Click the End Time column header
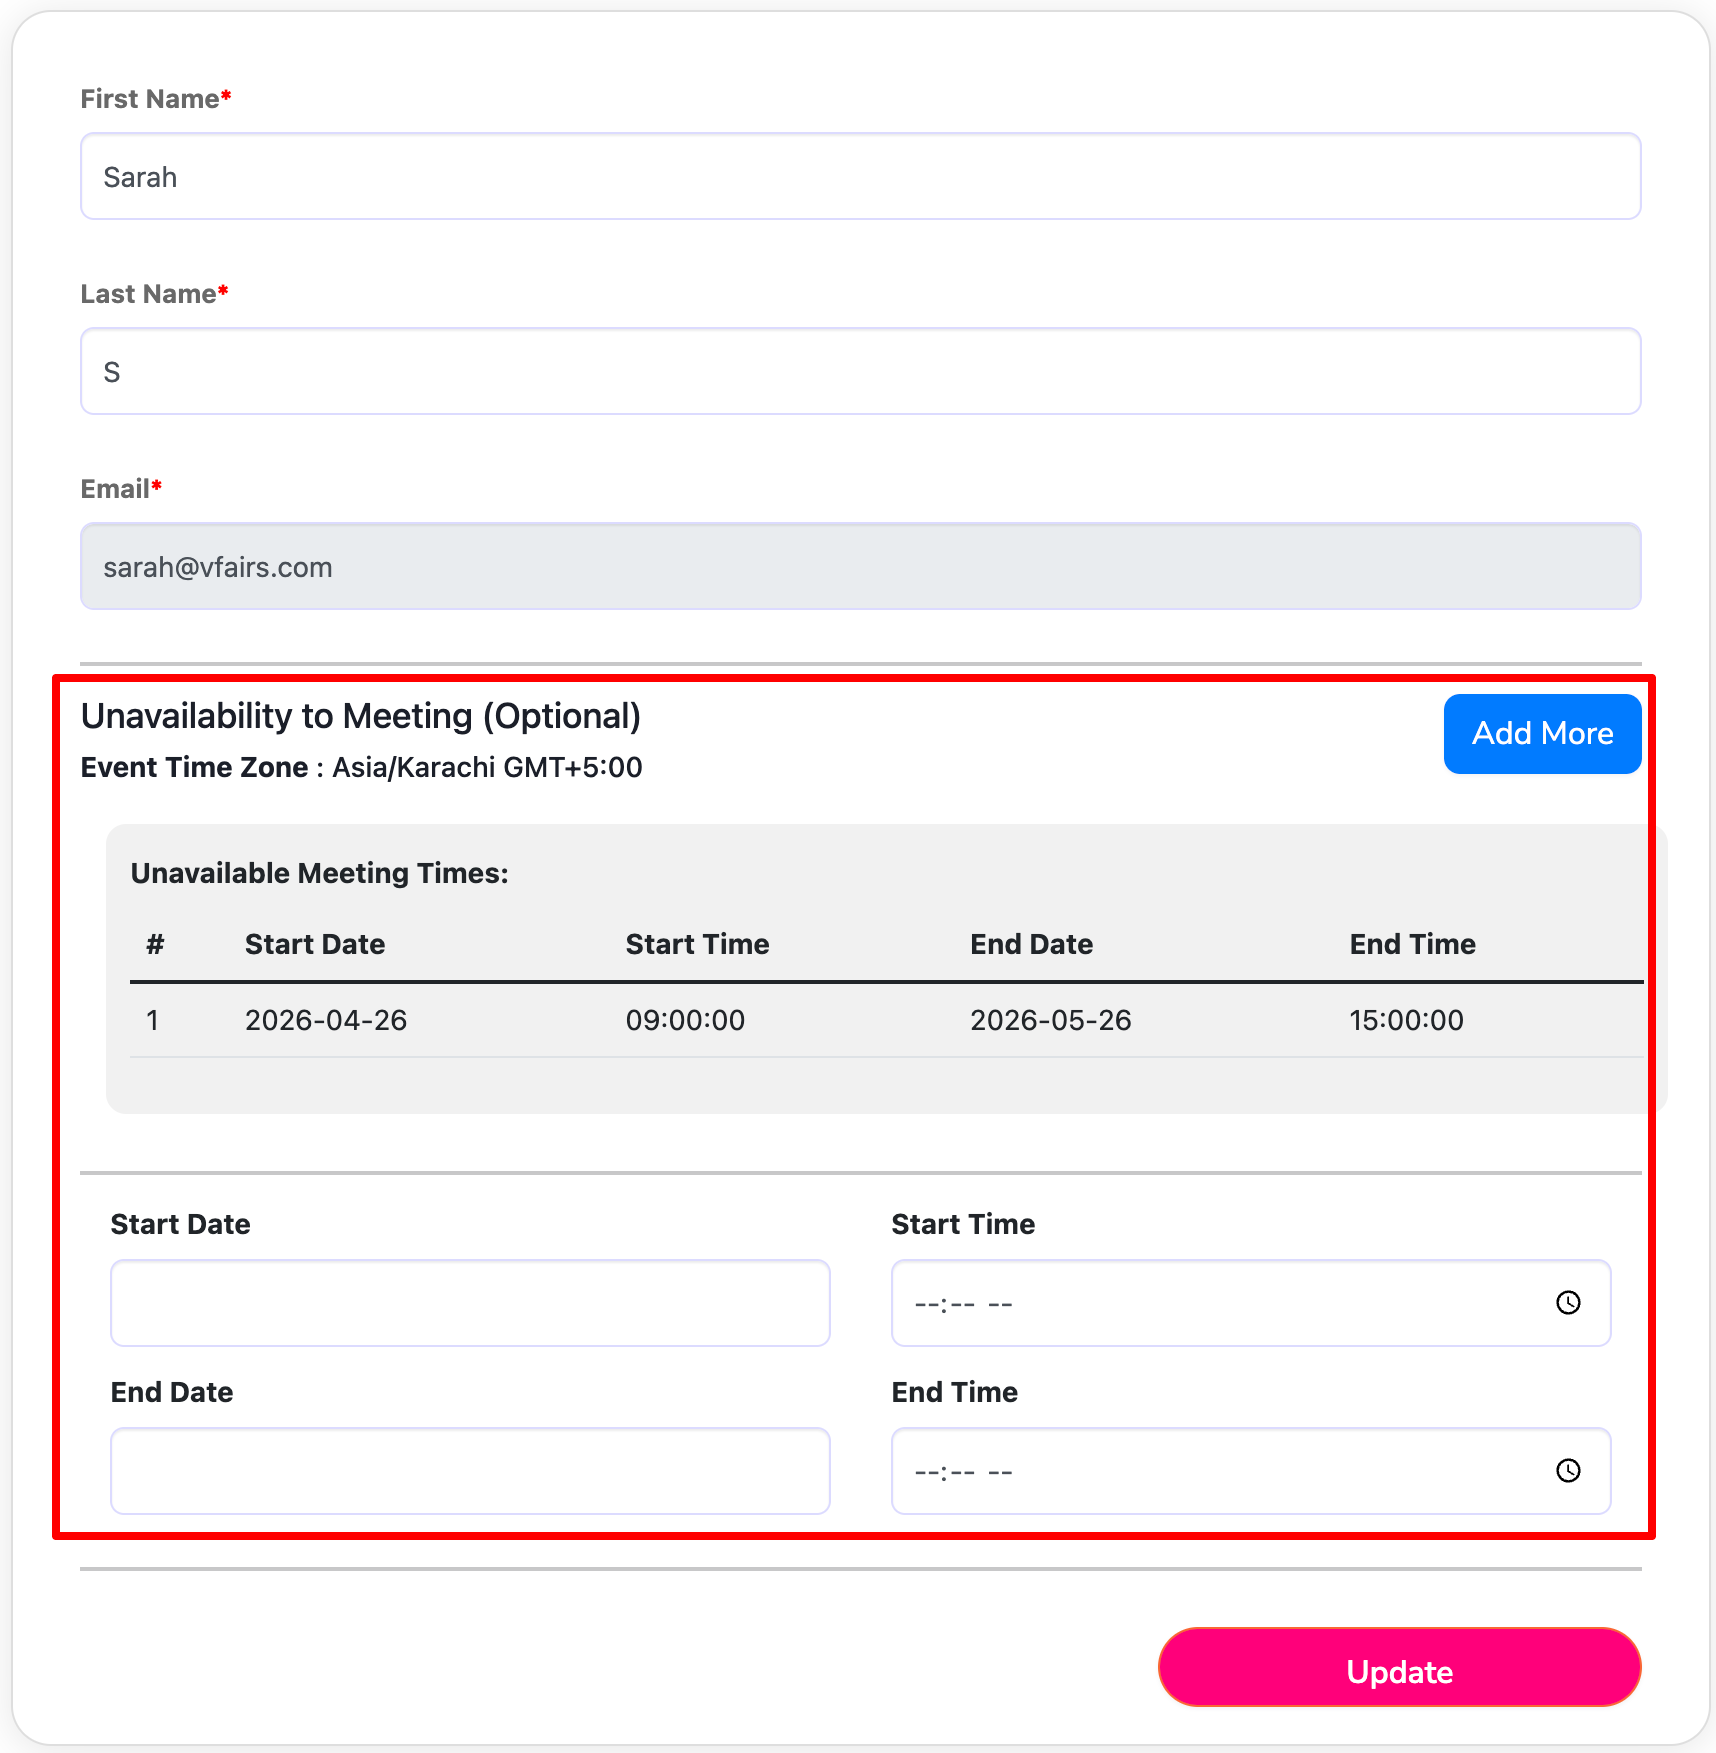 [x=1412, y=944]
